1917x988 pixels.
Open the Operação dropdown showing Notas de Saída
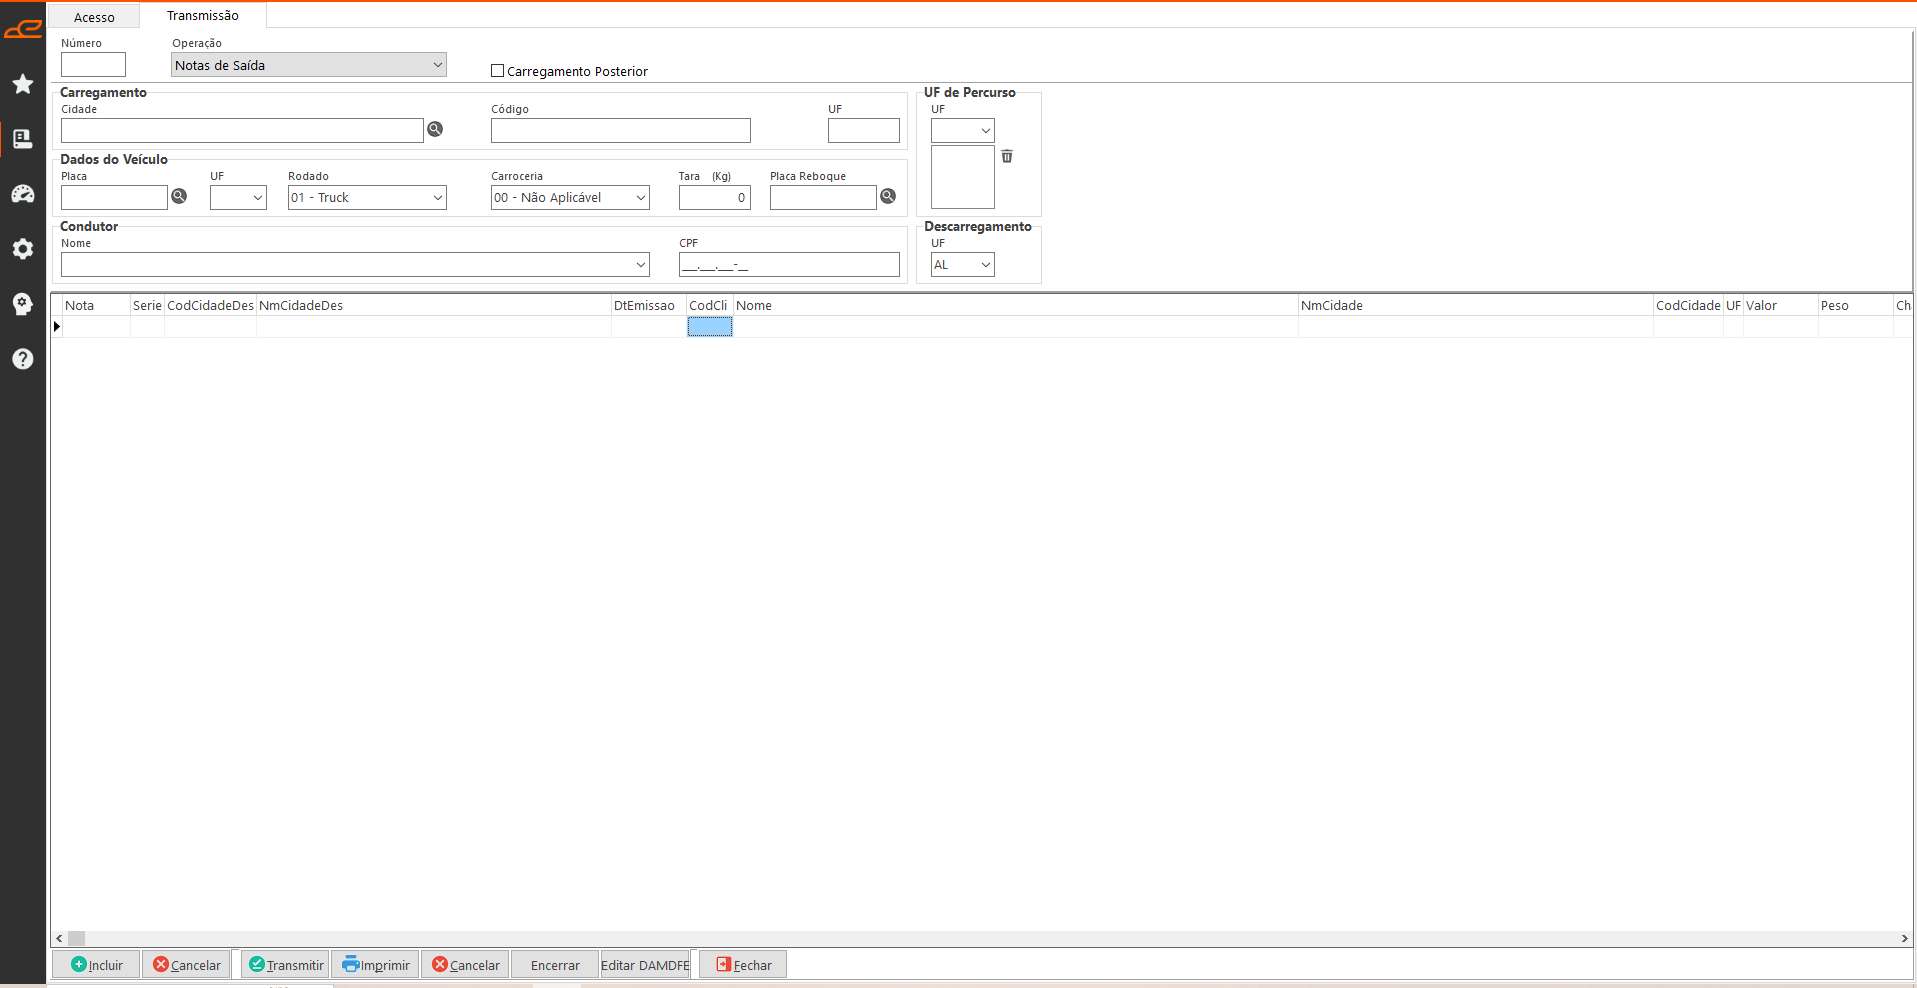308,65
